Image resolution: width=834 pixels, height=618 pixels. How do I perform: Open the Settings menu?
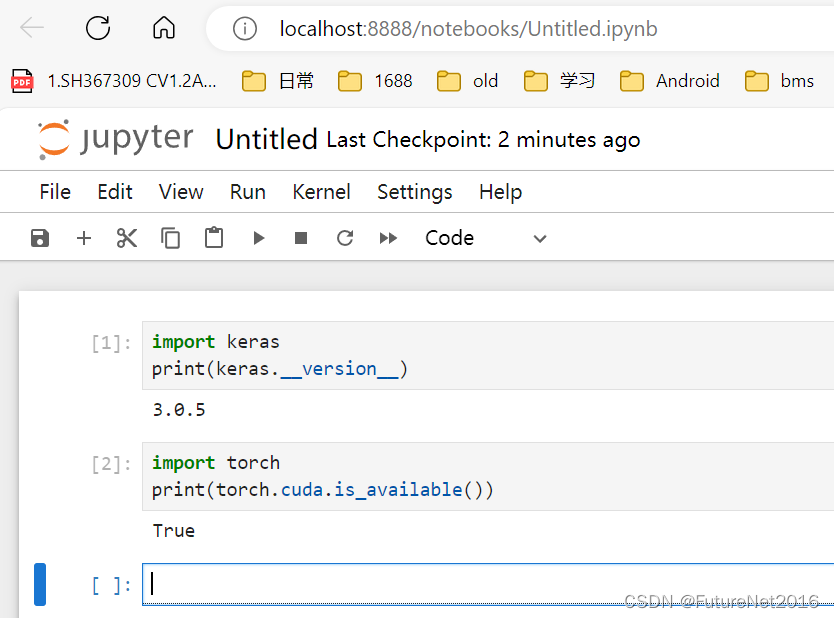[x=414, y=192]
